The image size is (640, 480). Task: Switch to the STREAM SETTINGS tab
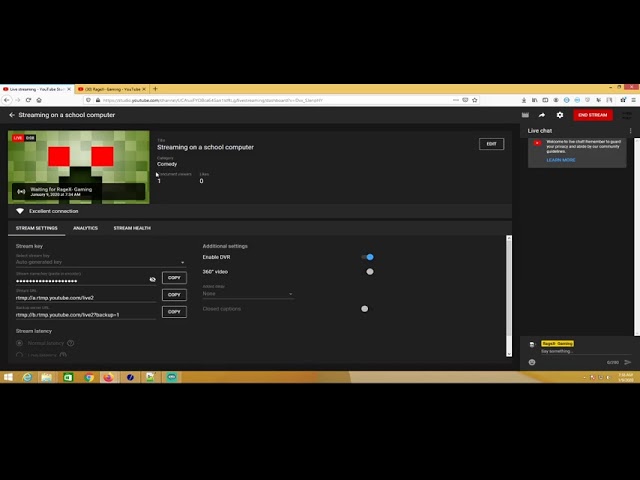(x=37, y=228)
